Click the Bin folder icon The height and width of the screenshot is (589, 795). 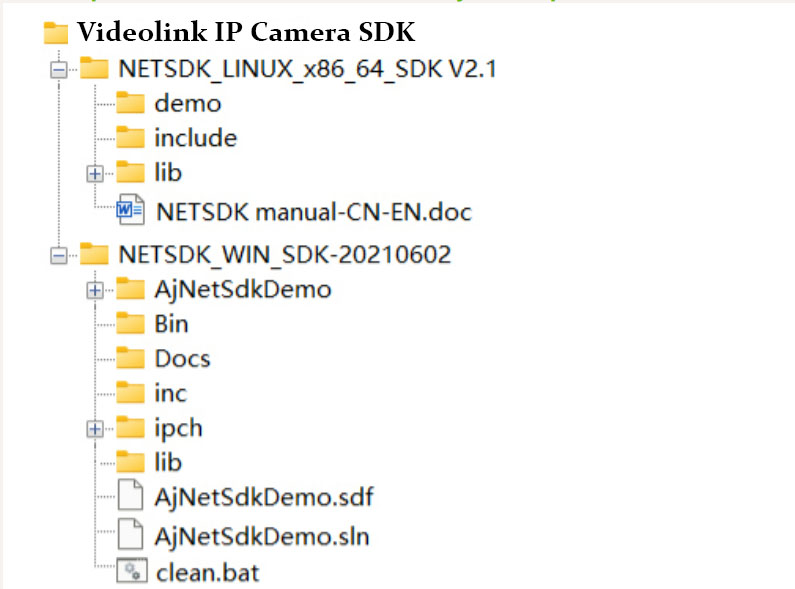131,323
